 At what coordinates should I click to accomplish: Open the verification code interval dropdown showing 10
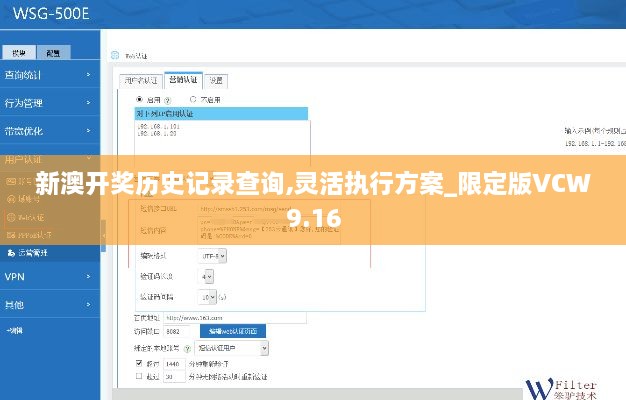tap(207, 297)
